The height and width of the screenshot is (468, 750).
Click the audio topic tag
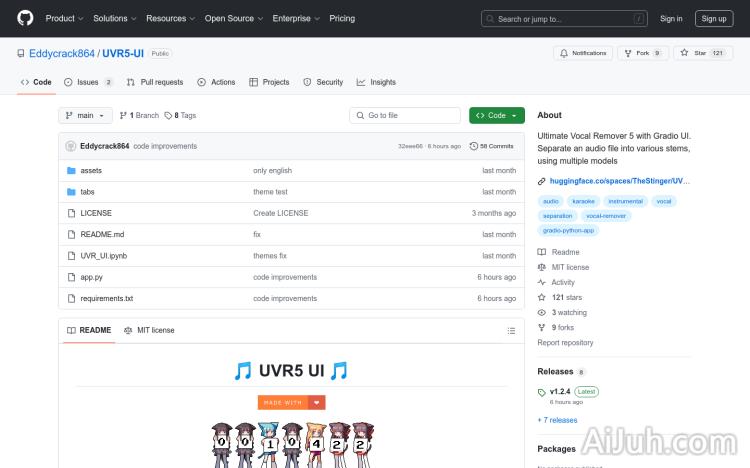(x=551, y=201)
